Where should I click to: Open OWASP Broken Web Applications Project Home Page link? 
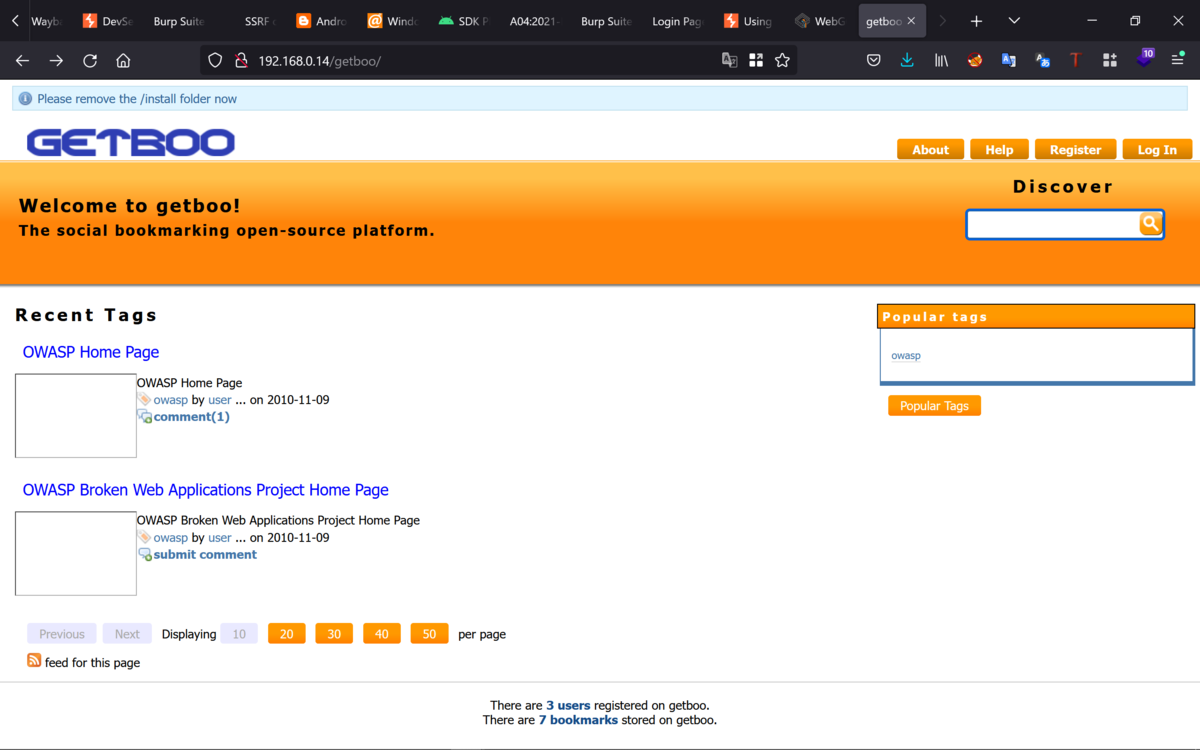206,490
